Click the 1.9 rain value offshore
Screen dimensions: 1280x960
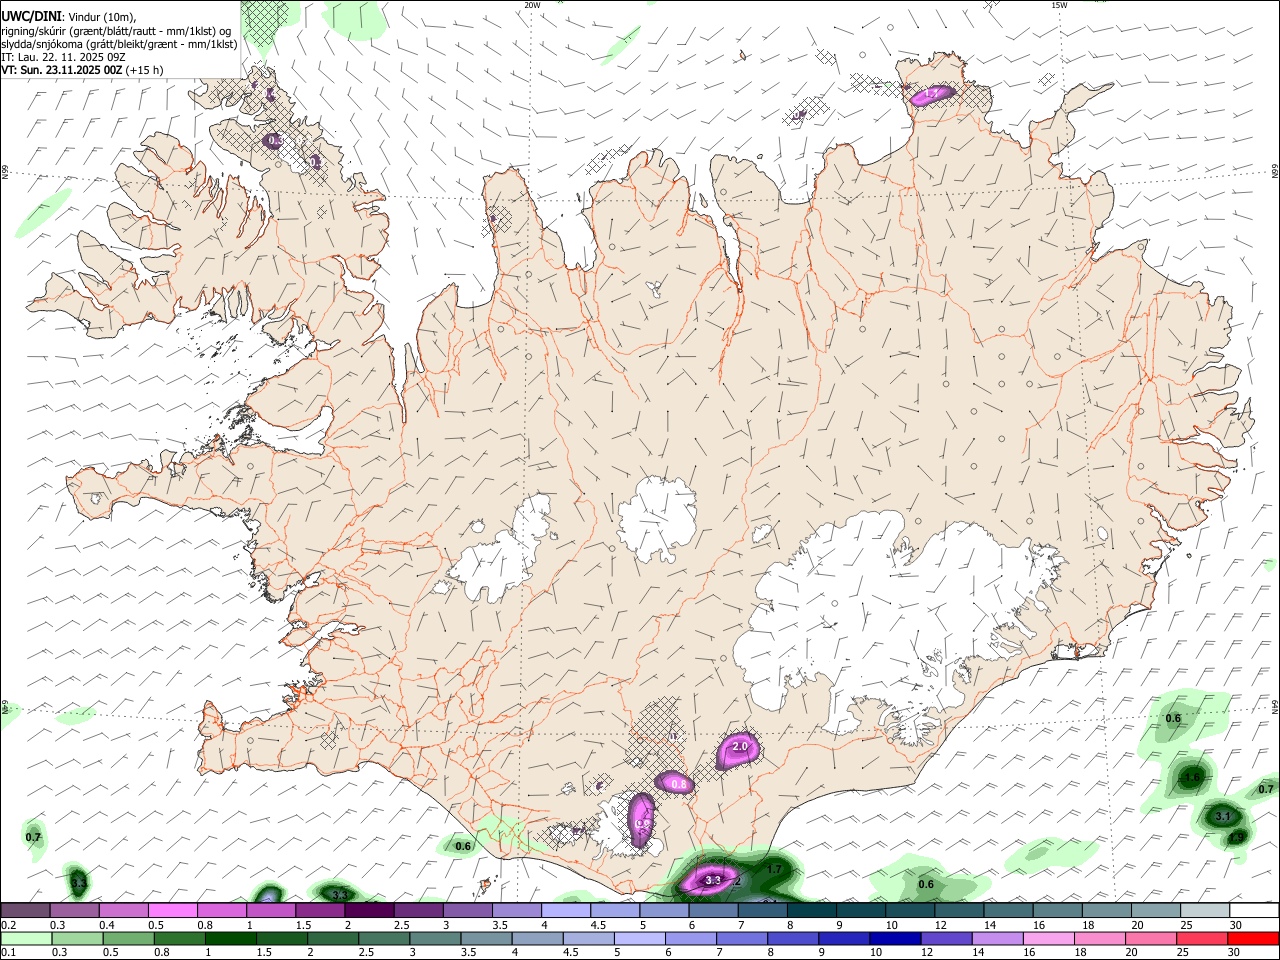pyautogui.click(x=1237, y=838)
